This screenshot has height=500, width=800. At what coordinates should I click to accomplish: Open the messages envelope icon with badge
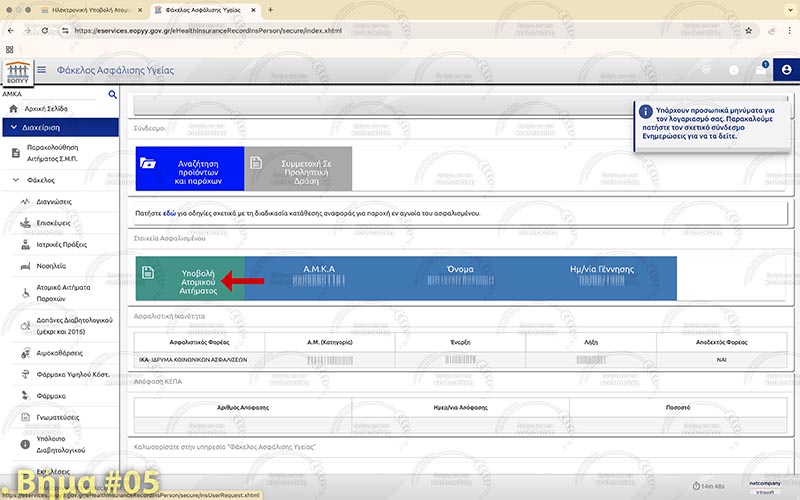pyautogui.click(x=761, y=70)
